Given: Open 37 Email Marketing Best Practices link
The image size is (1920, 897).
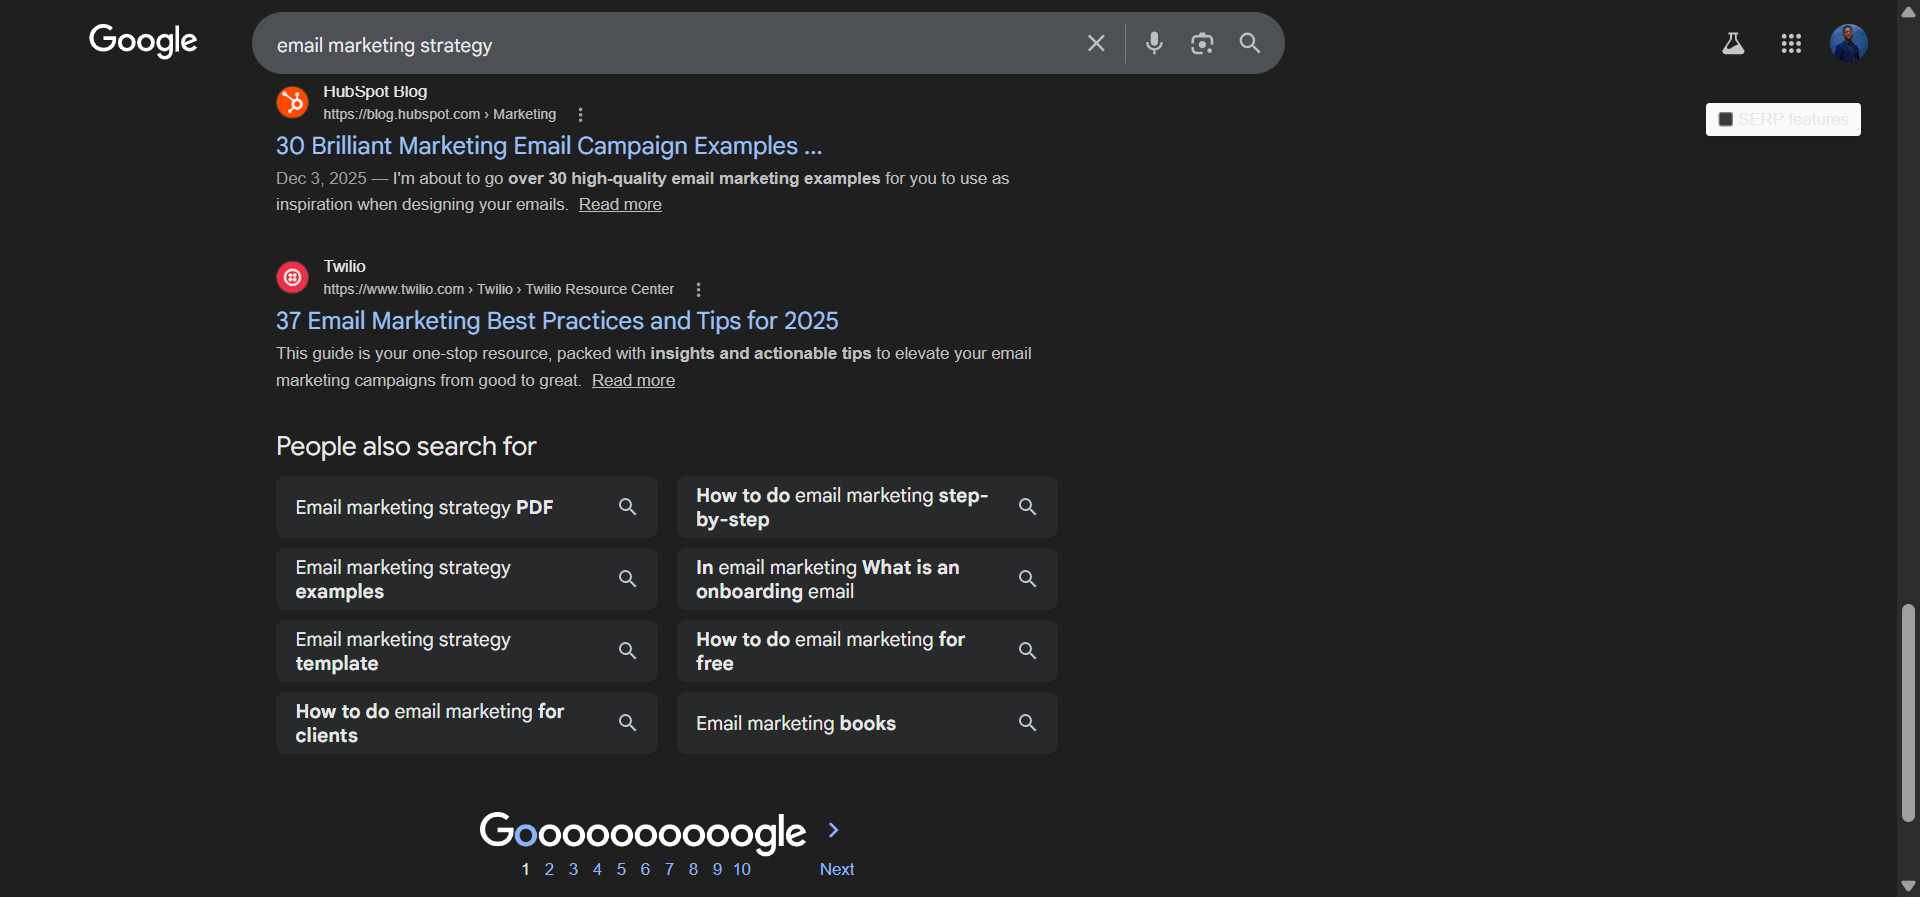Looking at the screenshot, I should (x=557, y=321).
